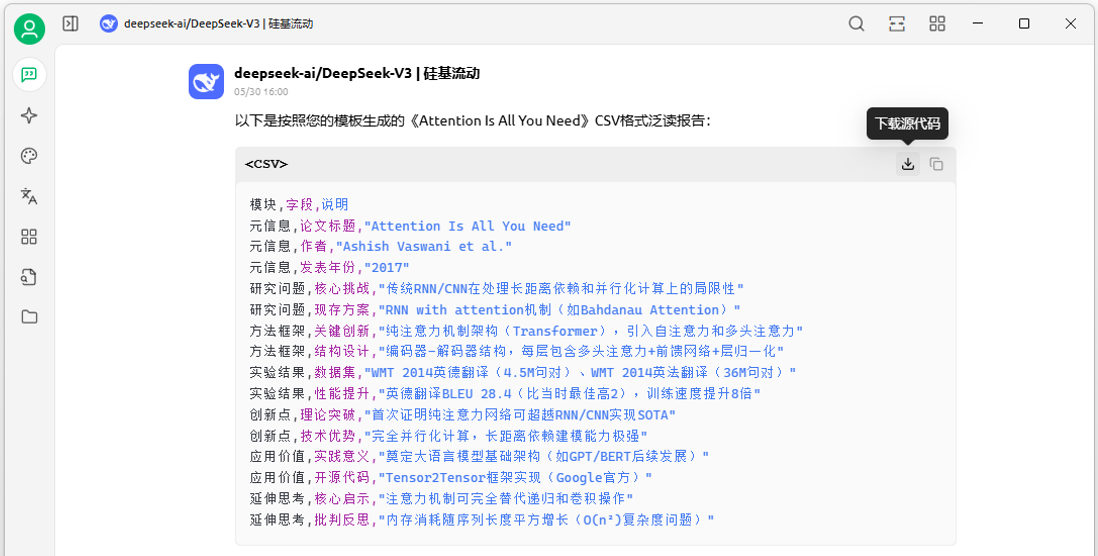
Task: Open the mini apps grid sidebar icon
Action: [x=29, y=237]
